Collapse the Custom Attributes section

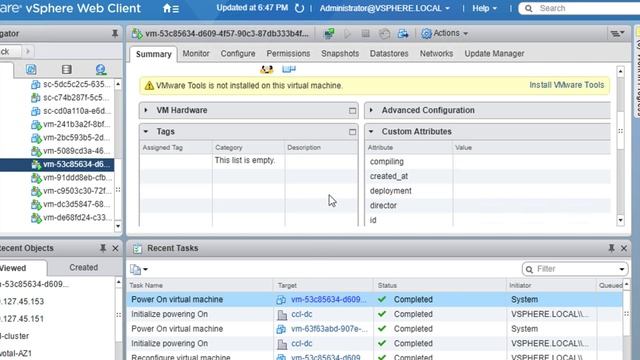(x=371, y=131)
